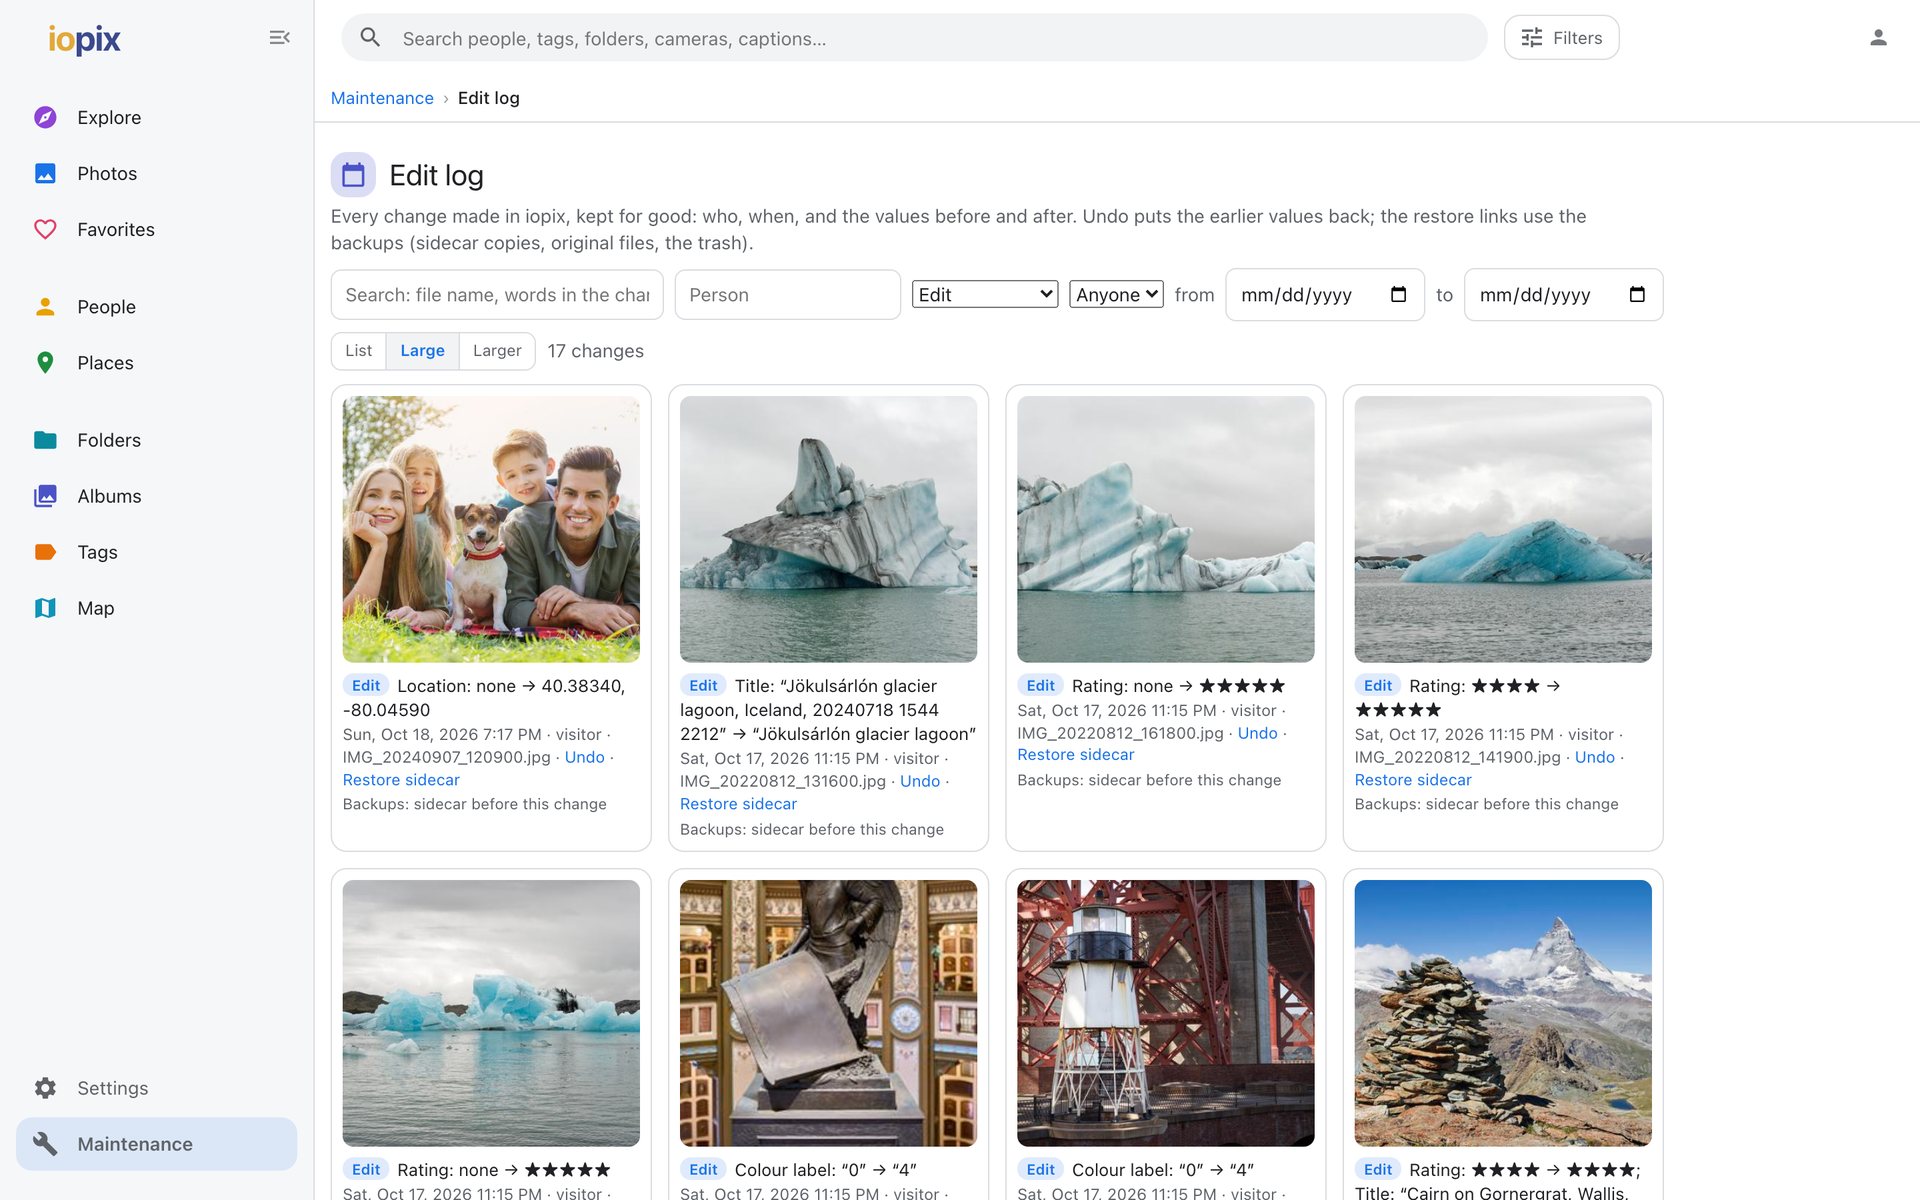Image resolution: width=1920 pixels, height=1200 pixels.
Task: Open the Explore compass icon
Action: (x=45, y=117)
